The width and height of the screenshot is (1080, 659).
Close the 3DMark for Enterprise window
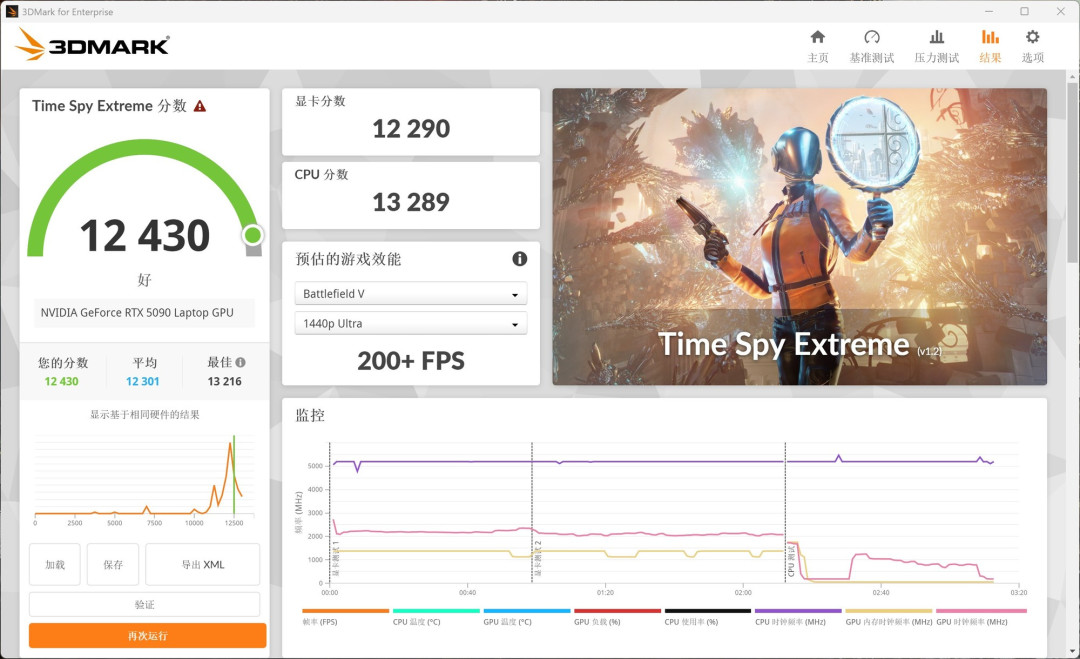[1061, 11]
